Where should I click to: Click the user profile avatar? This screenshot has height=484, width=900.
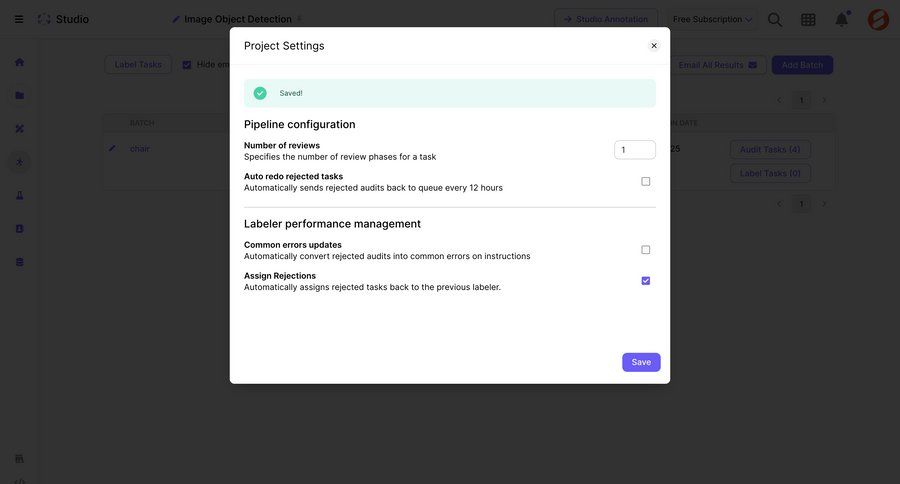878,19
